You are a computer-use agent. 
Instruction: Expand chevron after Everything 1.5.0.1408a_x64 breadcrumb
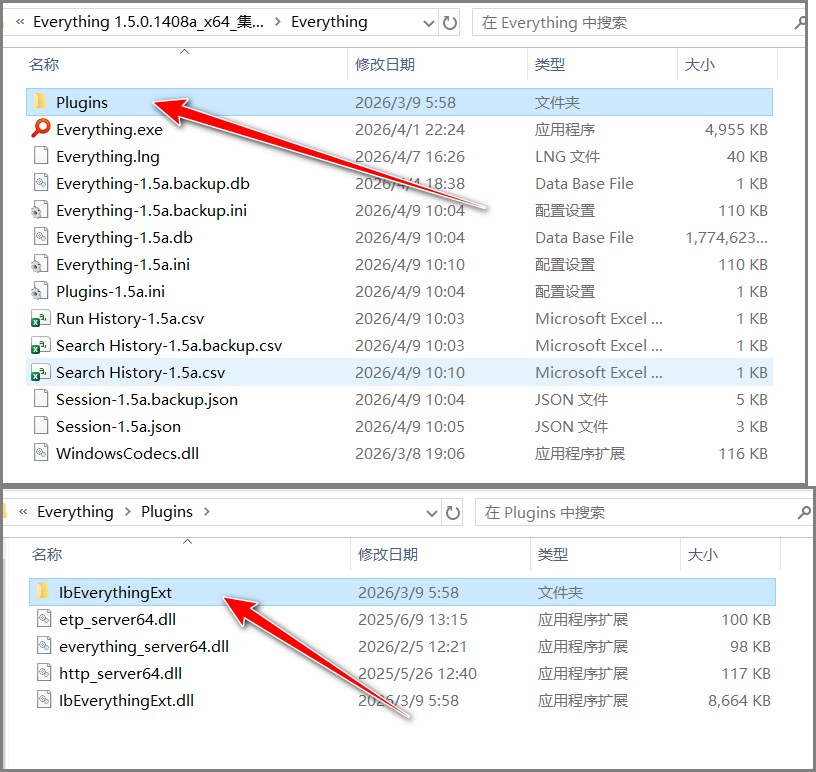[277, 22]
